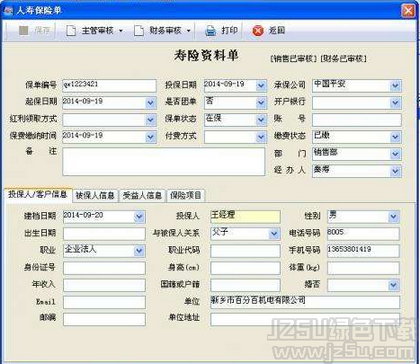This screenshot has height=364, width=420.
Task: Open the 职业 dropdown
Action: click(x=139, y=251)
